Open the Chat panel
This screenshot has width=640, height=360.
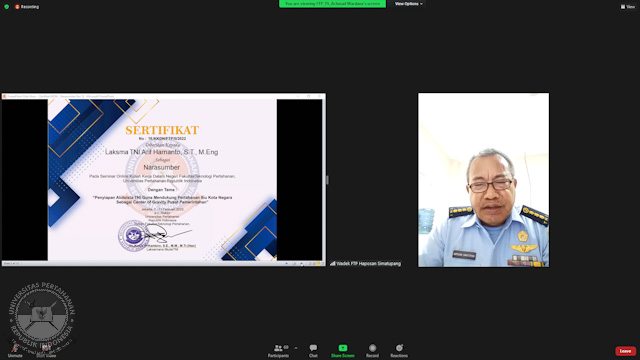(x=313, y=351)
